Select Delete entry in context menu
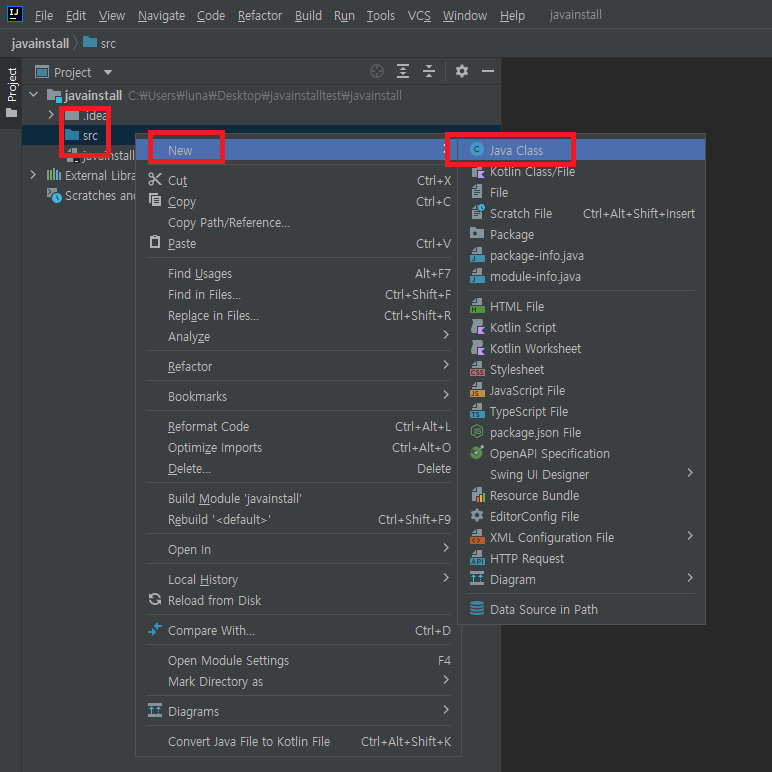Image resolution: width=772 pixels, height=772 pixels. (x=298, y=469)
